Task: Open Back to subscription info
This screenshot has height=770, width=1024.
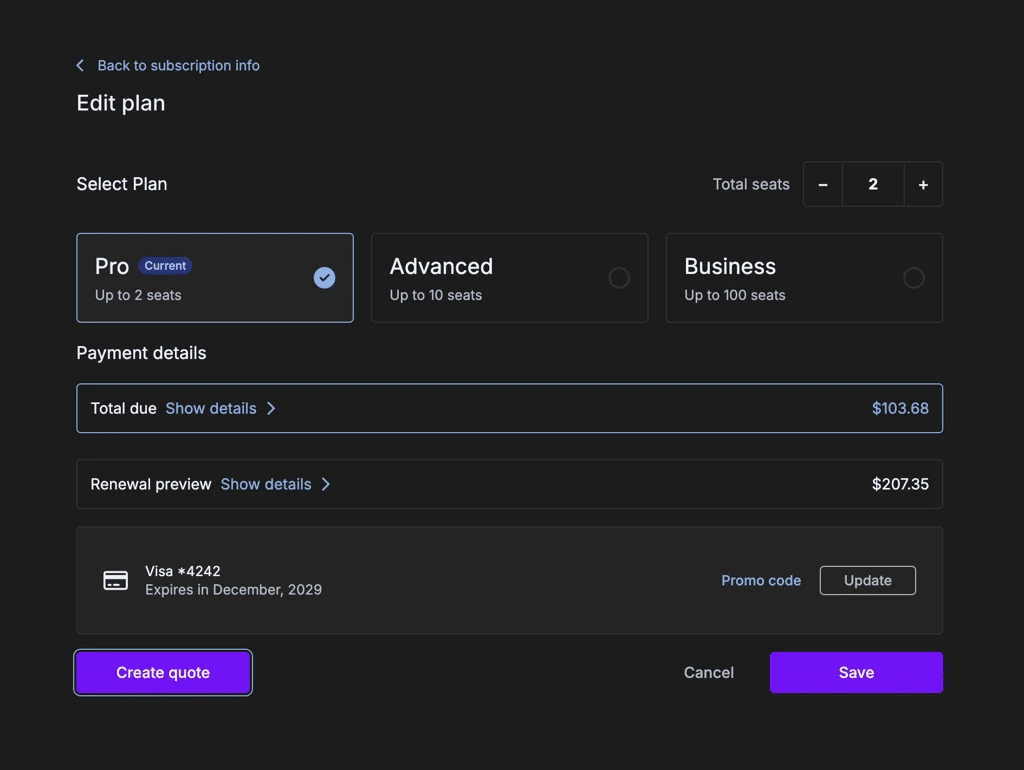Action: (177, 65)
